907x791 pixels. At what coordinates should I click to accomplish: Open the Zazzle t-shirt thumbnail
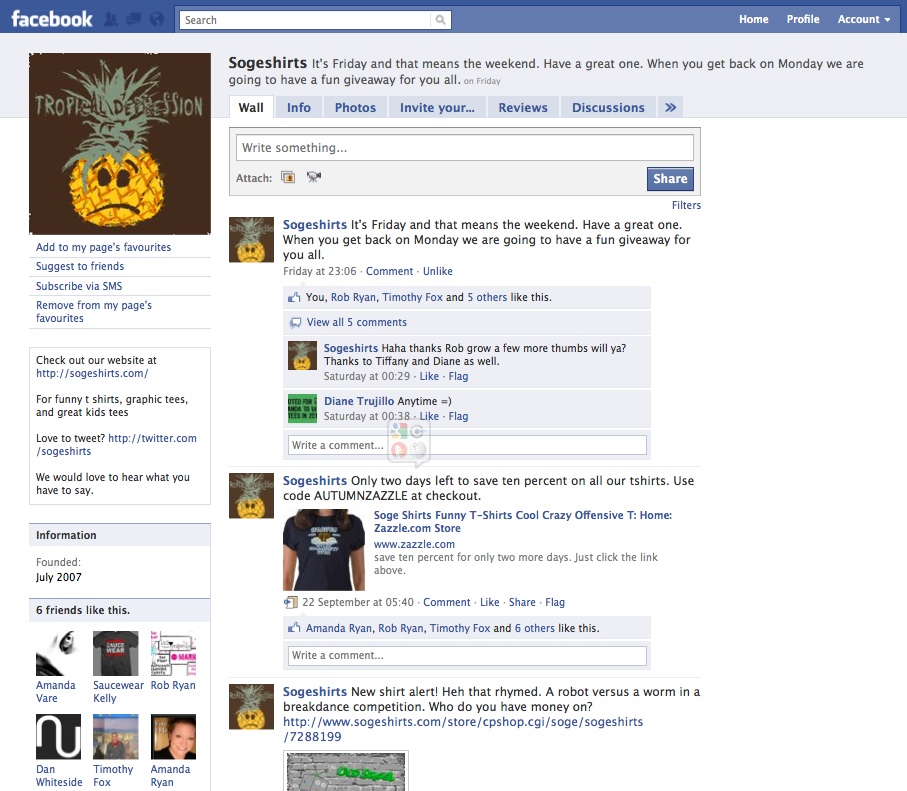[324, 550]
